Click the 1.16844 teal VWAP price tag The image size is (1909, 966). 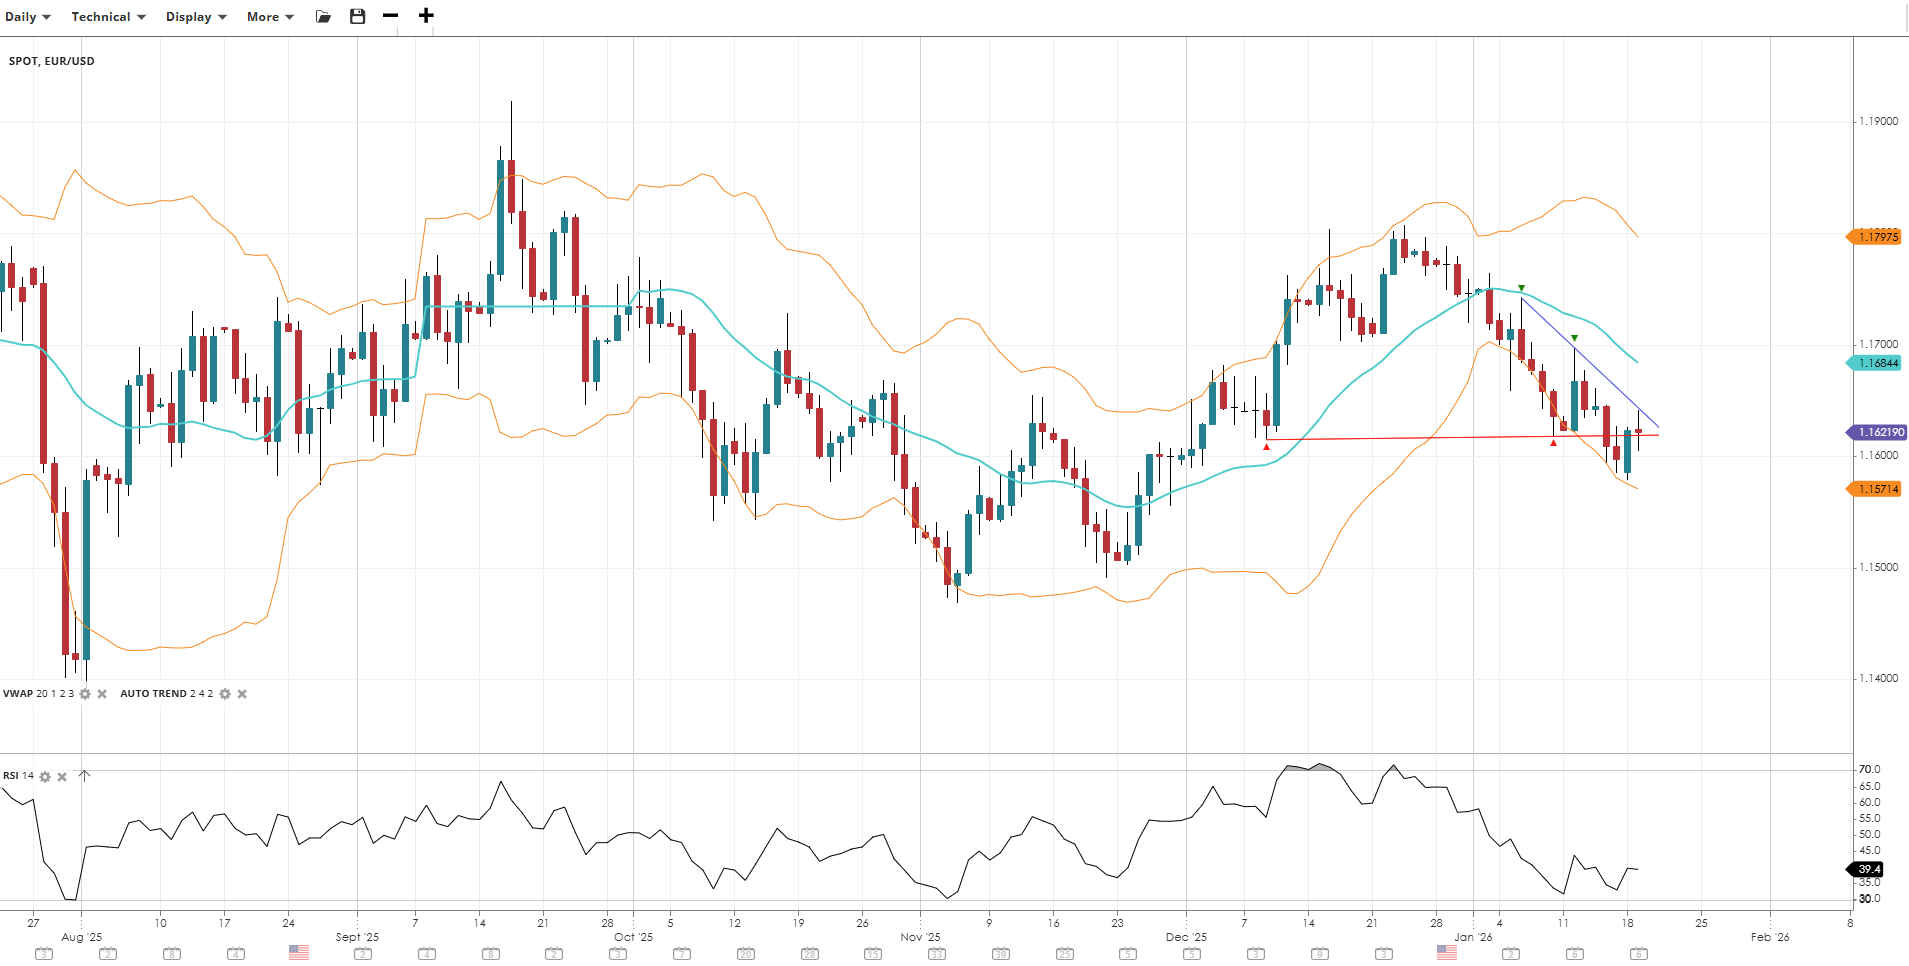(1877, 363)
